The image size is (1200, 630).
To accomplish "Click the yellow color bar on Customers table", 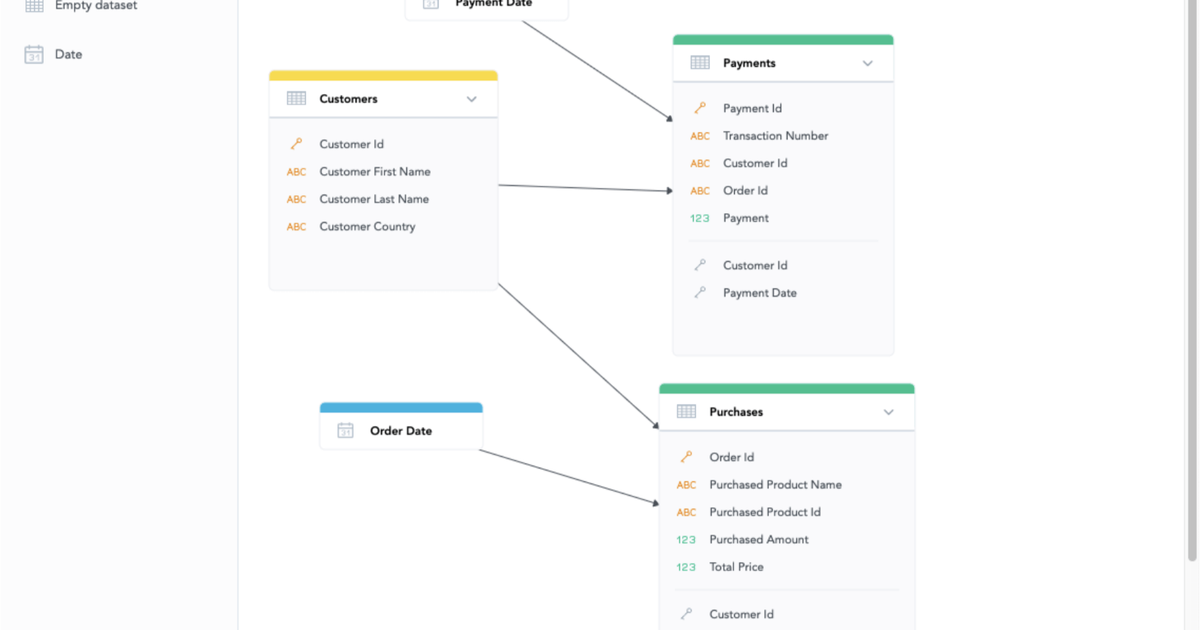I will point(382,74).
